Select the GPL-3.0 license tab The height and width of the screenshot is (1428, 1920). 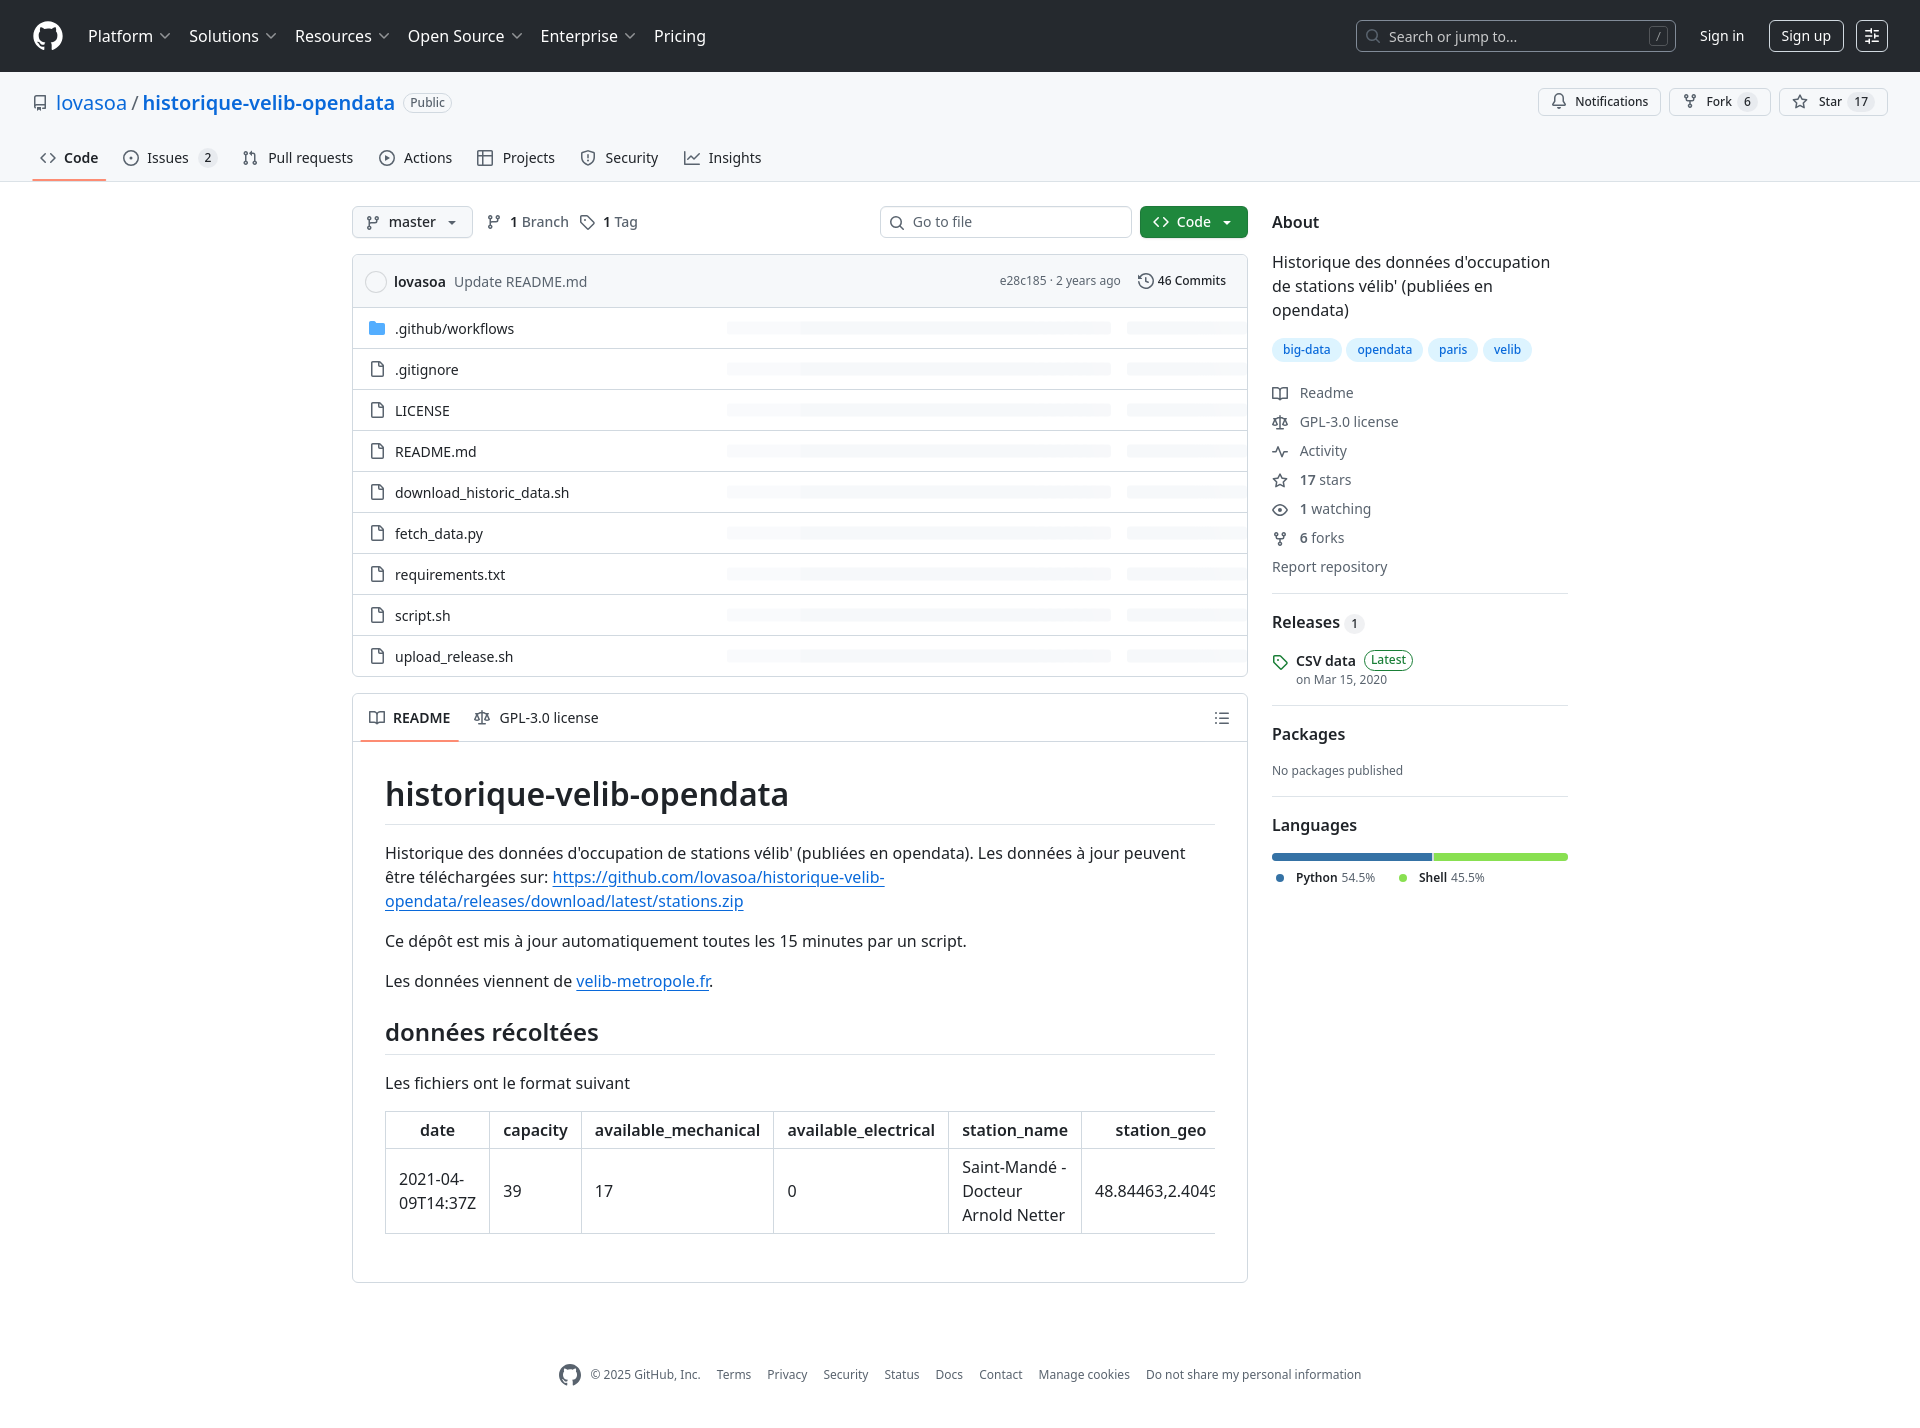pos(536,718)
